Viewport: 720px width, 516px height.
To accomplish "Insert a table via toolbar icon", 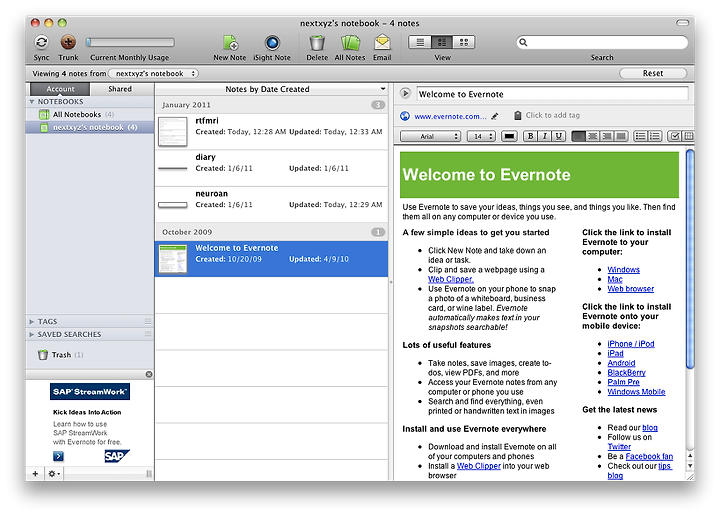I will click(x=688, y=136).
